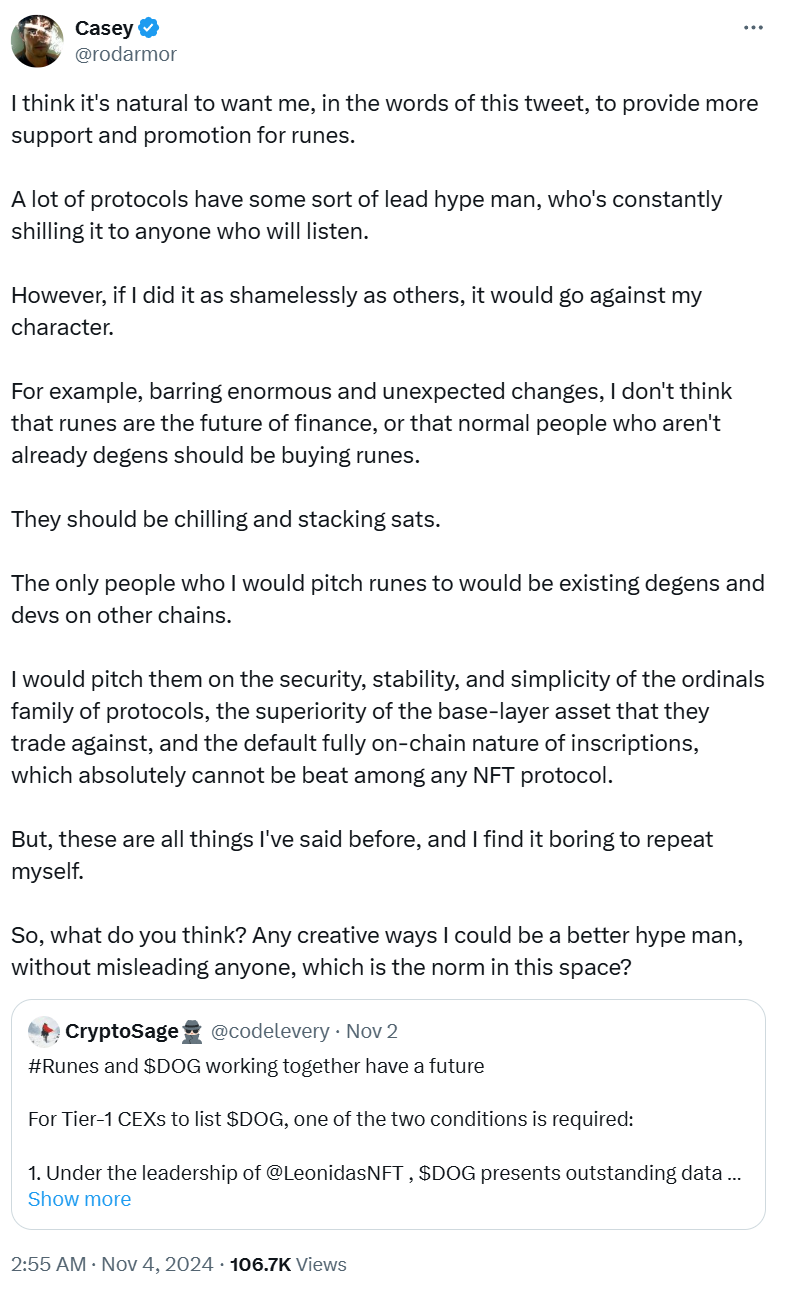
Task: Click CryptoSage's small avatar in the quoted tweet
Action: tap(44, 1030)
